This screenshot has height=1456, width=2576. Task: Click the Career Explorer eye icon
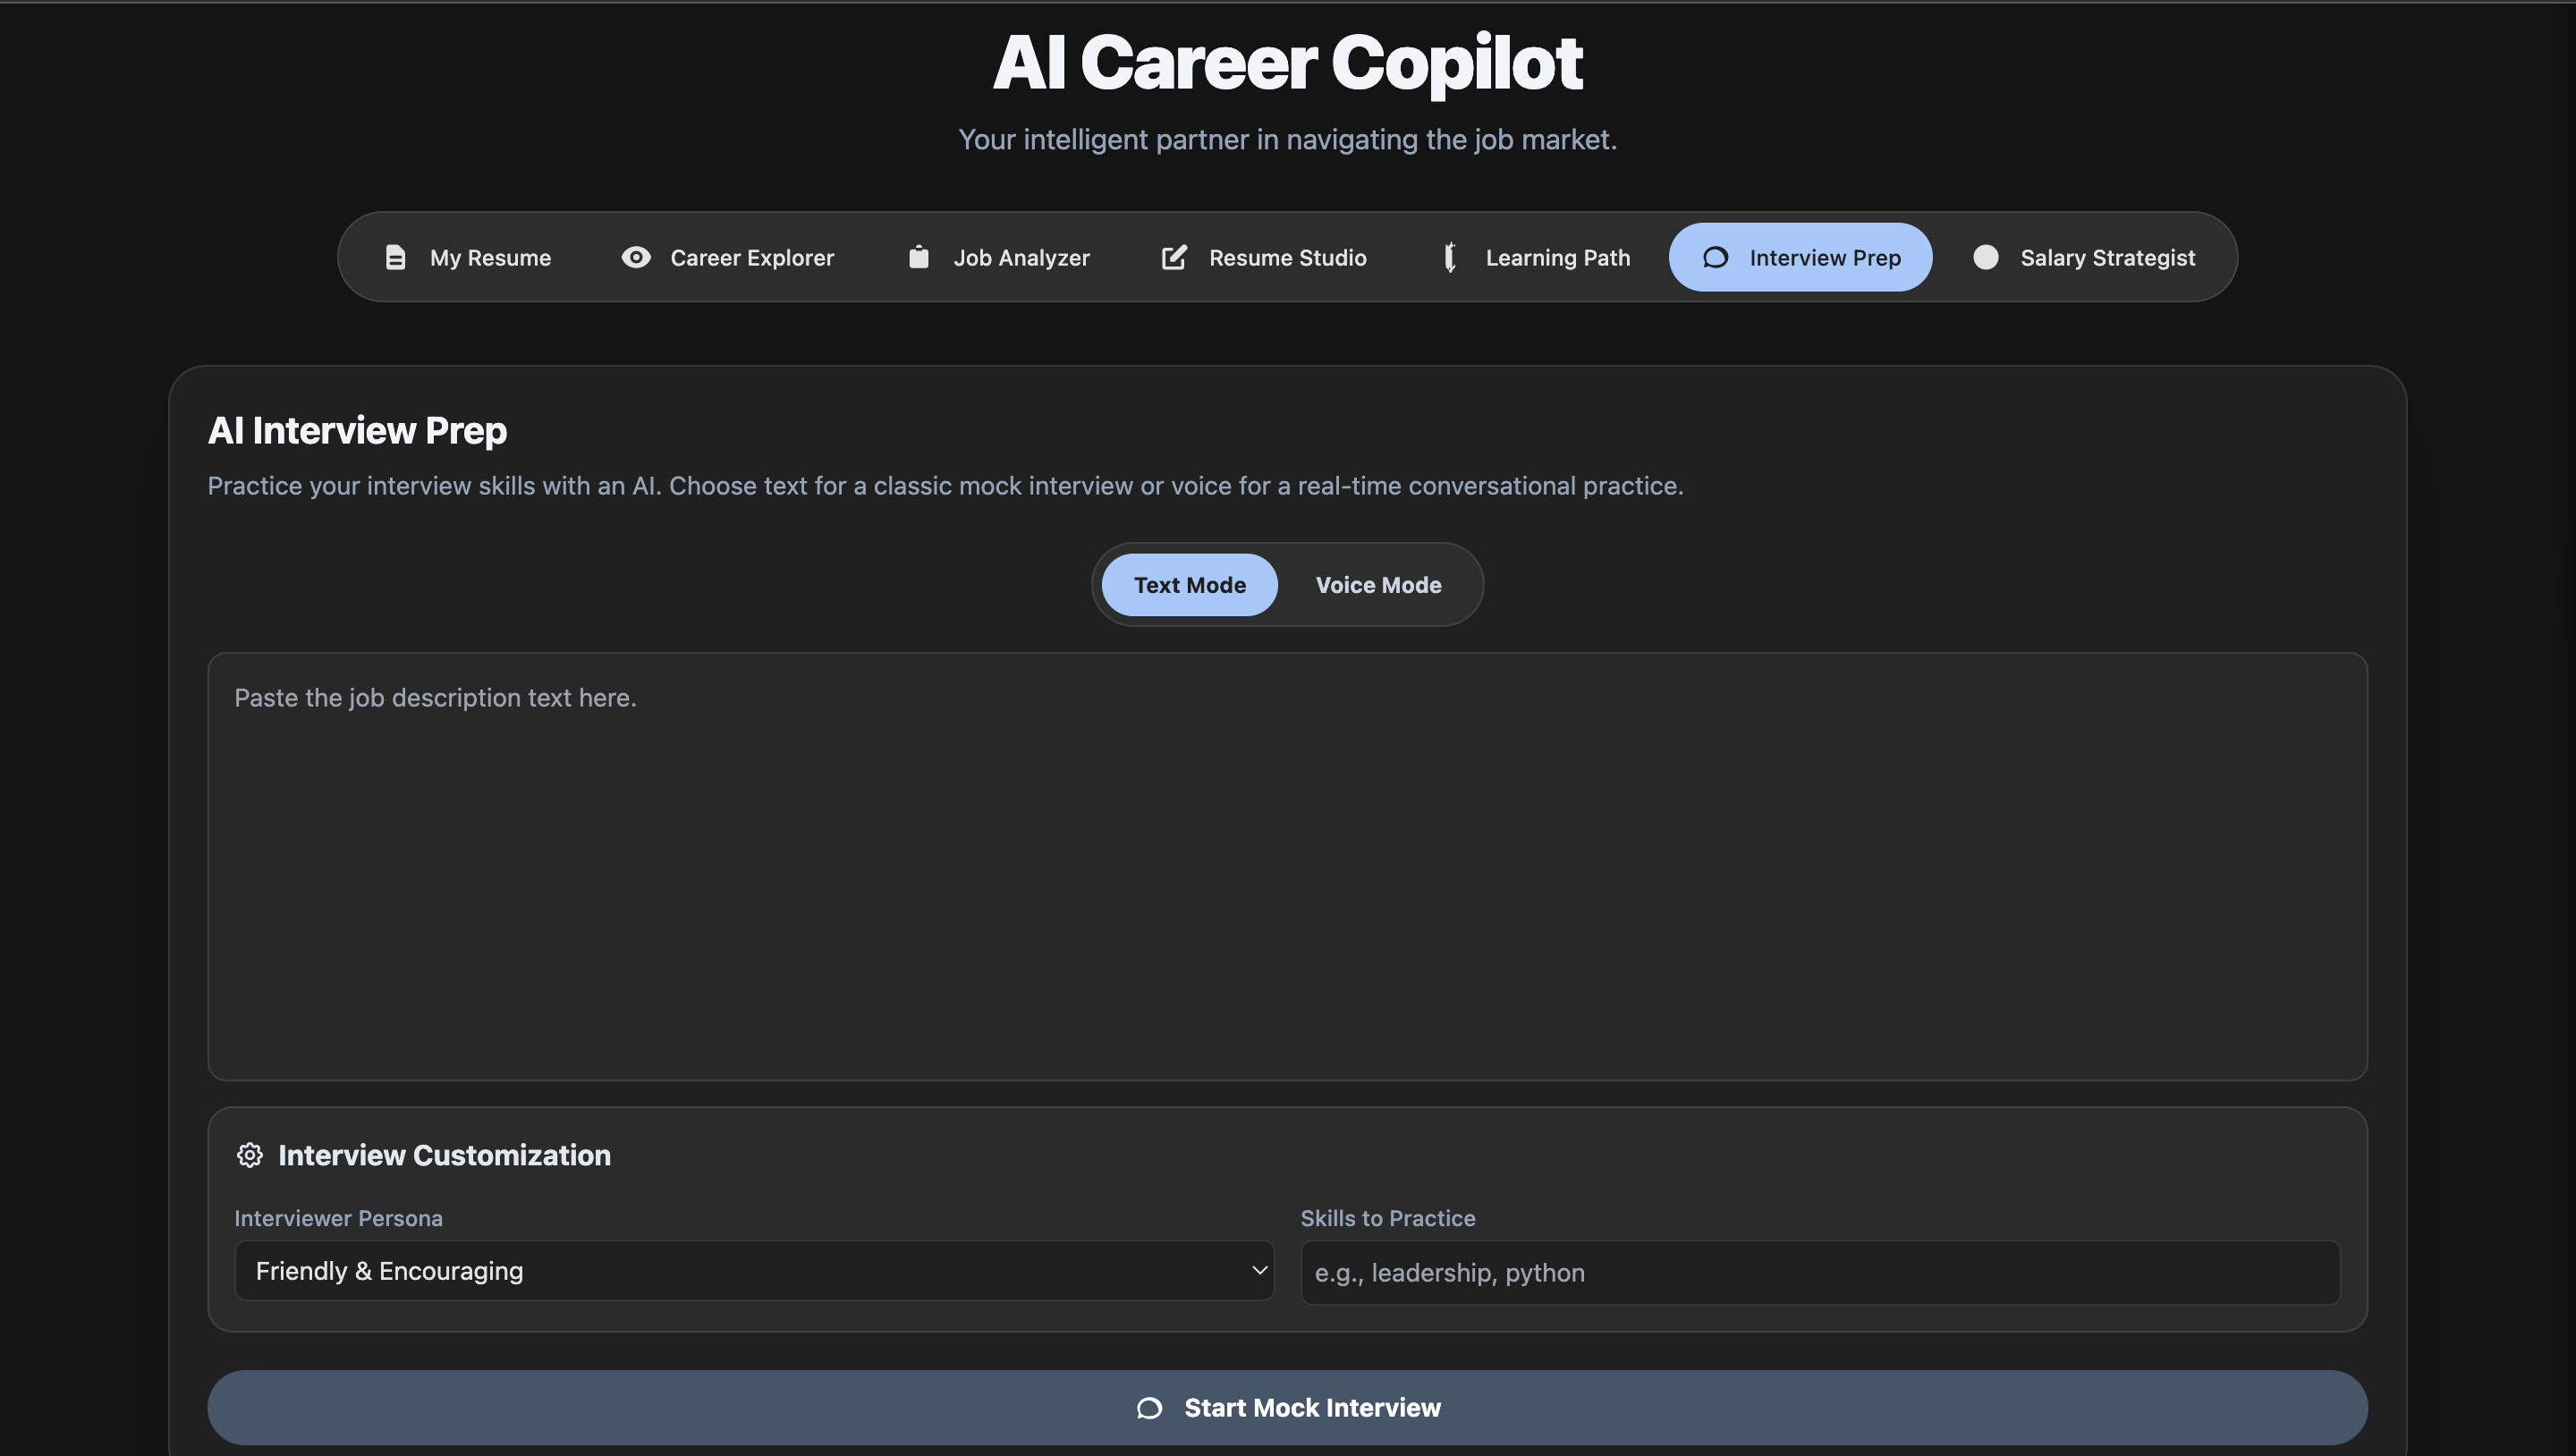tap(636, 257)
